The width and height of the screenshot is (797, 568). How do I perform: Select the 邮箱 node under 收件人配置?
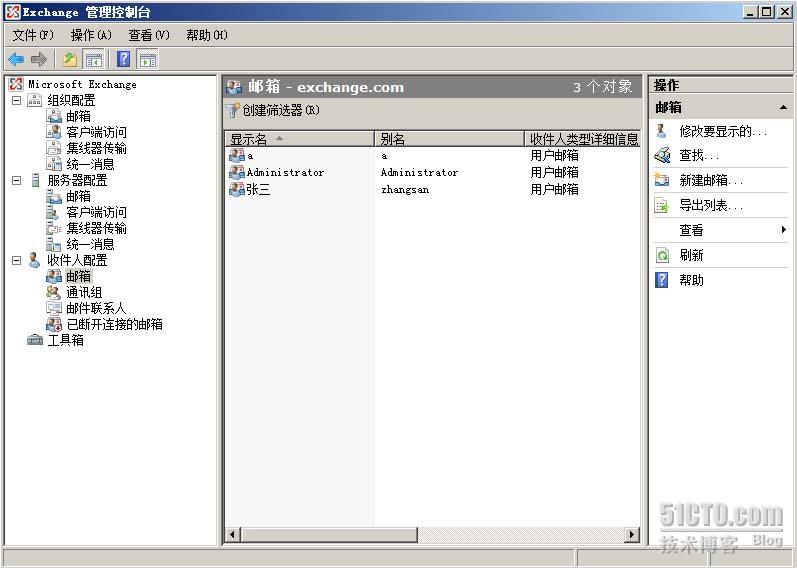pyautogui.click(x=78, y=276)
